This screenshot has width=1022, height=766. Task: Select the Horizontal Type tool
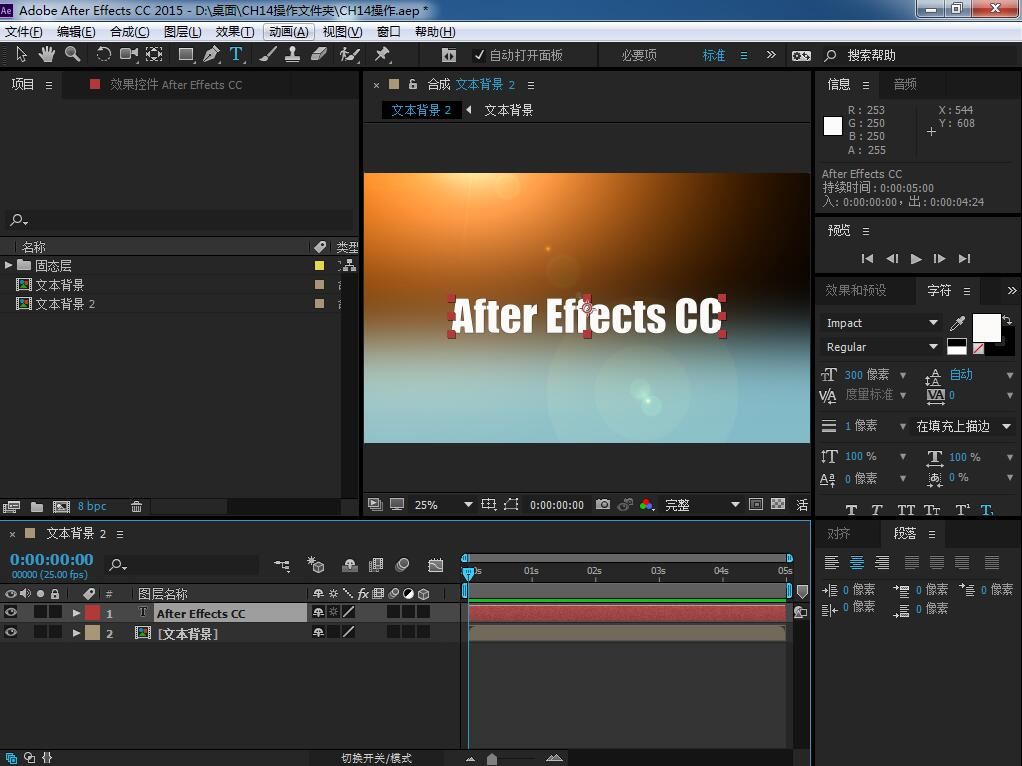pyautogui.click(x=236, y=55)
